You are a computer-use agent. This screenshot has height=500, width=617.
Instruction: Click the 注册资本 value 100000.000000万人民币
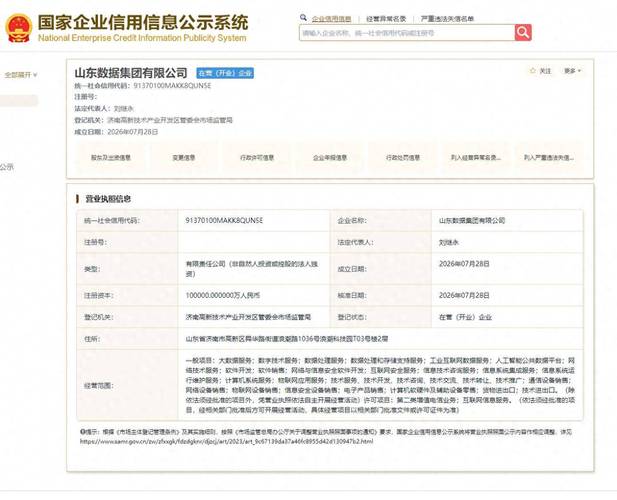click(223, 295)
